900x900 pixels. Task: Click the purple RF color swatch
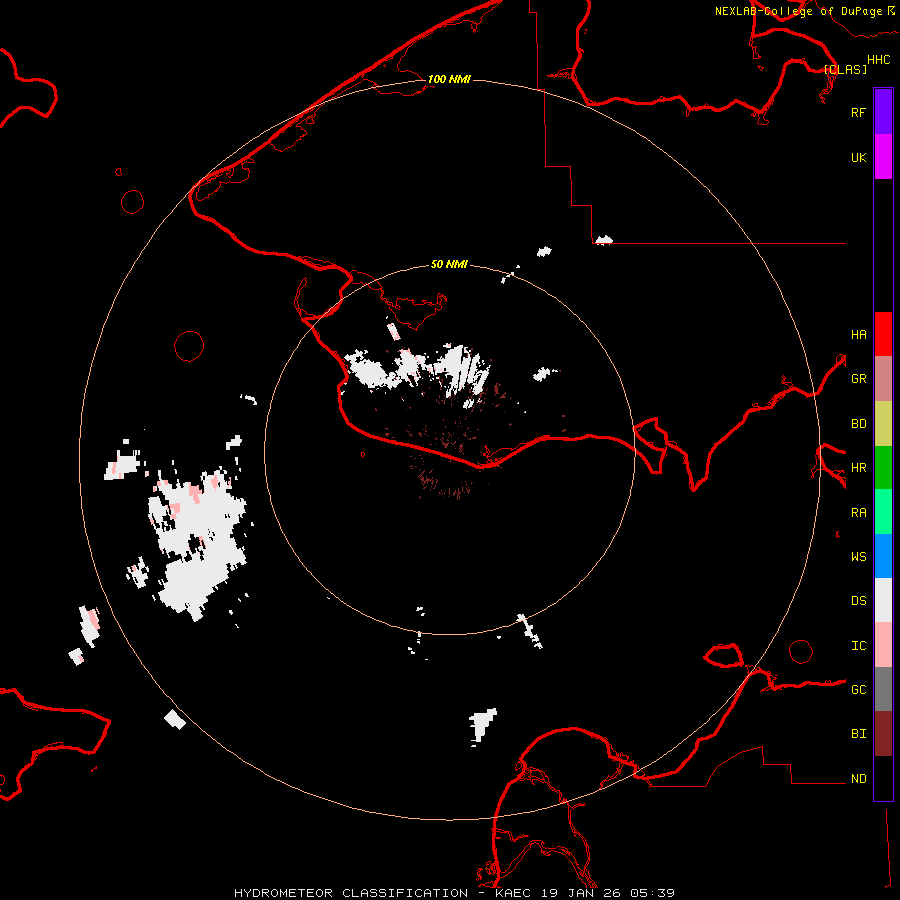pyautogui.click(x=883, y=112)
